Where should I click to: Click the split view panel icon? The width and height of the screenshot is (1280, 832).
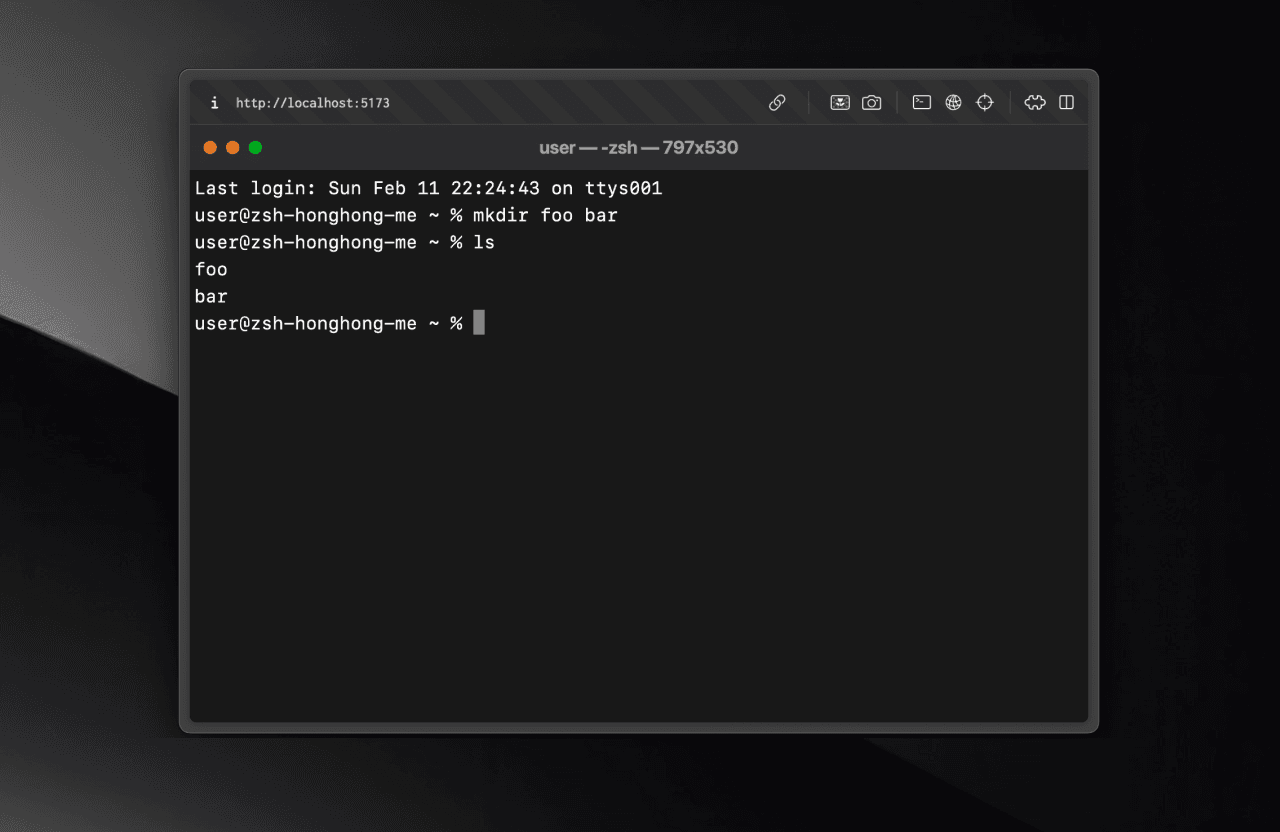pyautogui.click(x=1067, y=102)
